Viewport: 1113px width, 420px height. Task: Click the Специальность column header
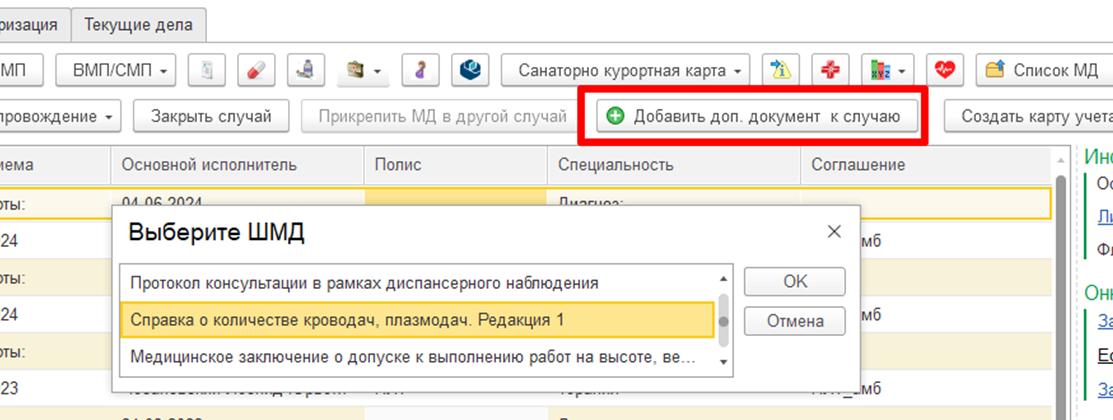(615, 164)
